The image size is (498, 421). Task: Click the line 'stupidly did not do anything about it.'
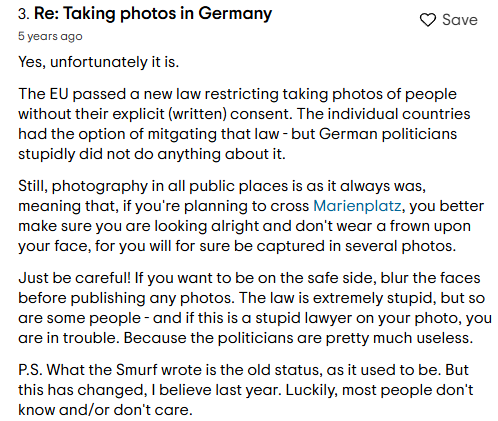coord(152,154)
